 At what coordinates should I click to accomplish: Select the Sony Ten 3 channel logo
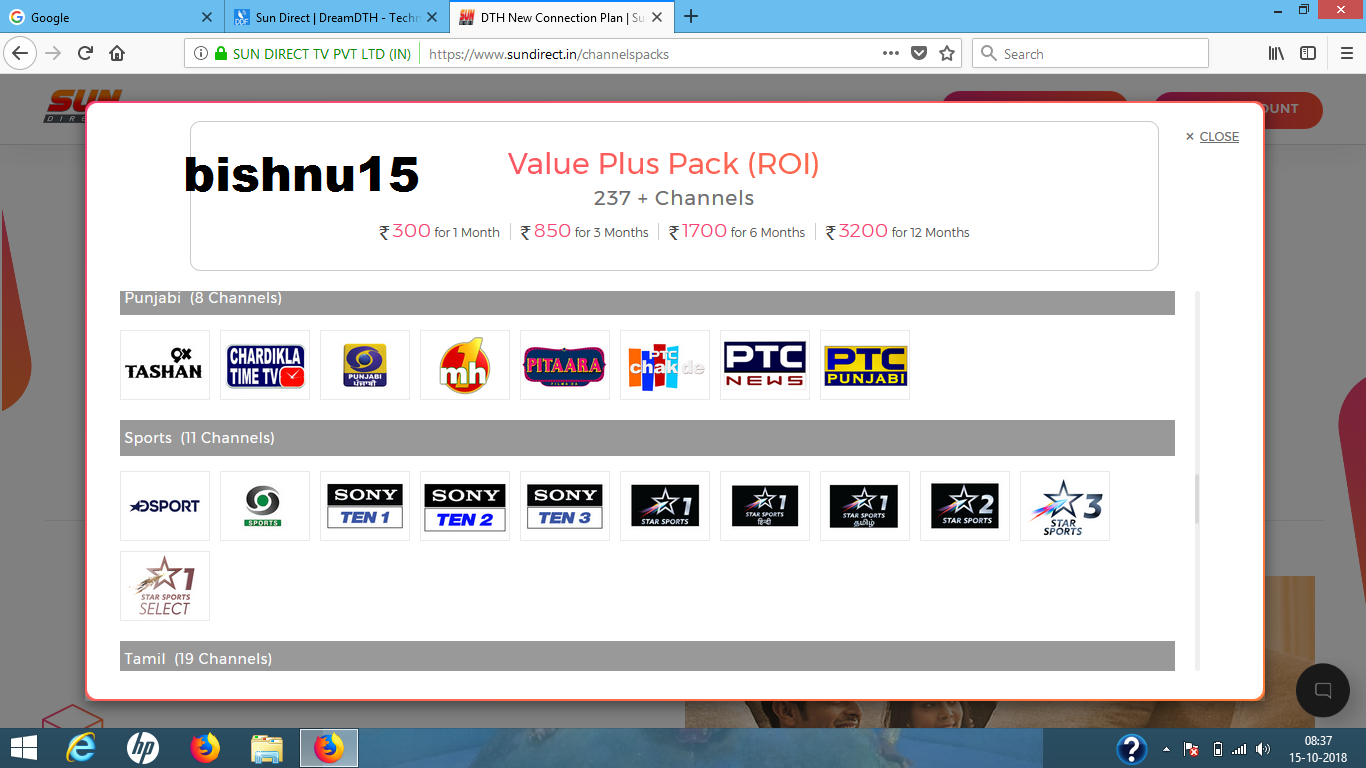(565, 506)
